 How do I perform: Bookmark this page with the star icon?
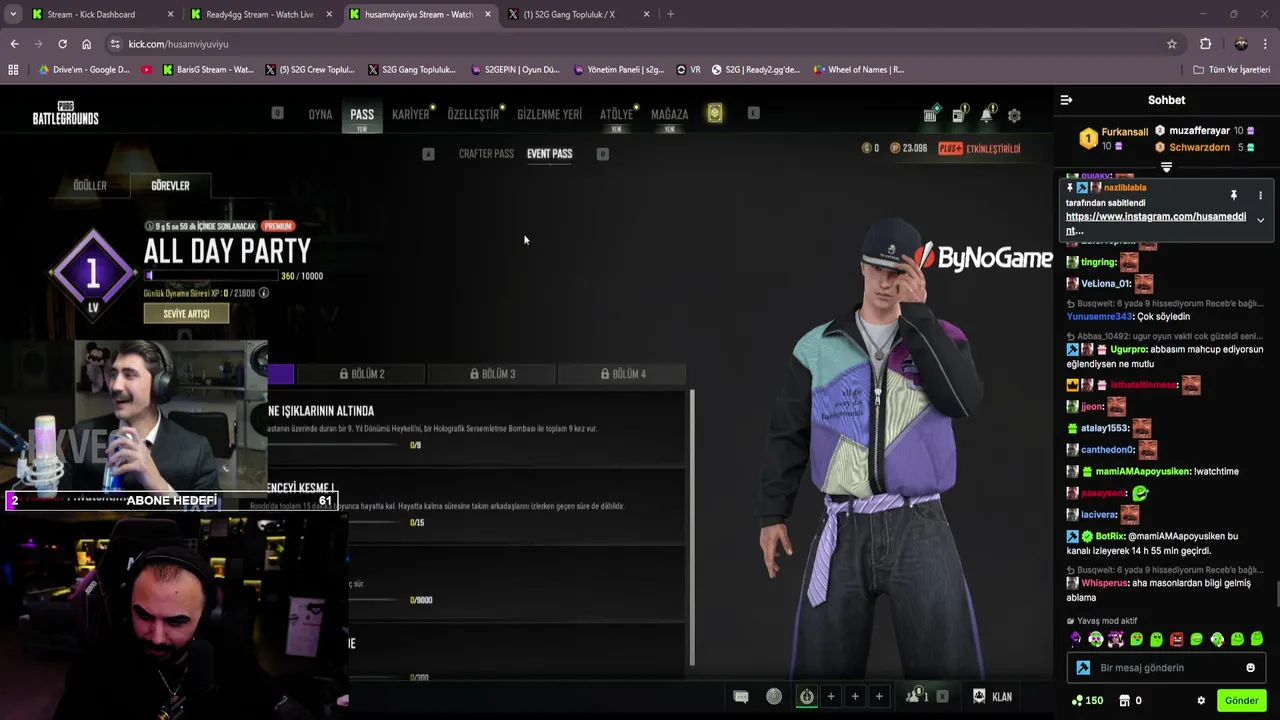[x=1172, y=44]
